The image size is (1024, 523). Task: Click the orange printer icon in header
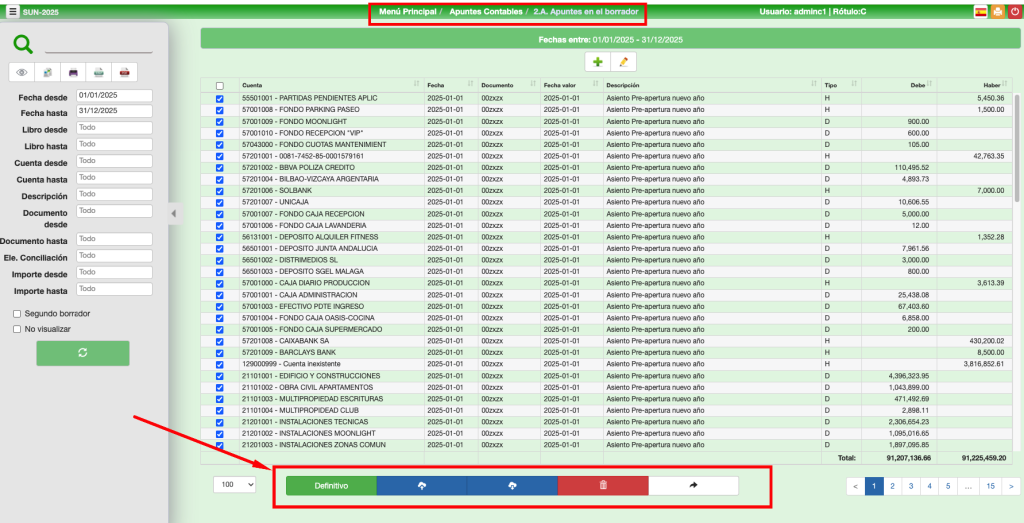point(998,12)
